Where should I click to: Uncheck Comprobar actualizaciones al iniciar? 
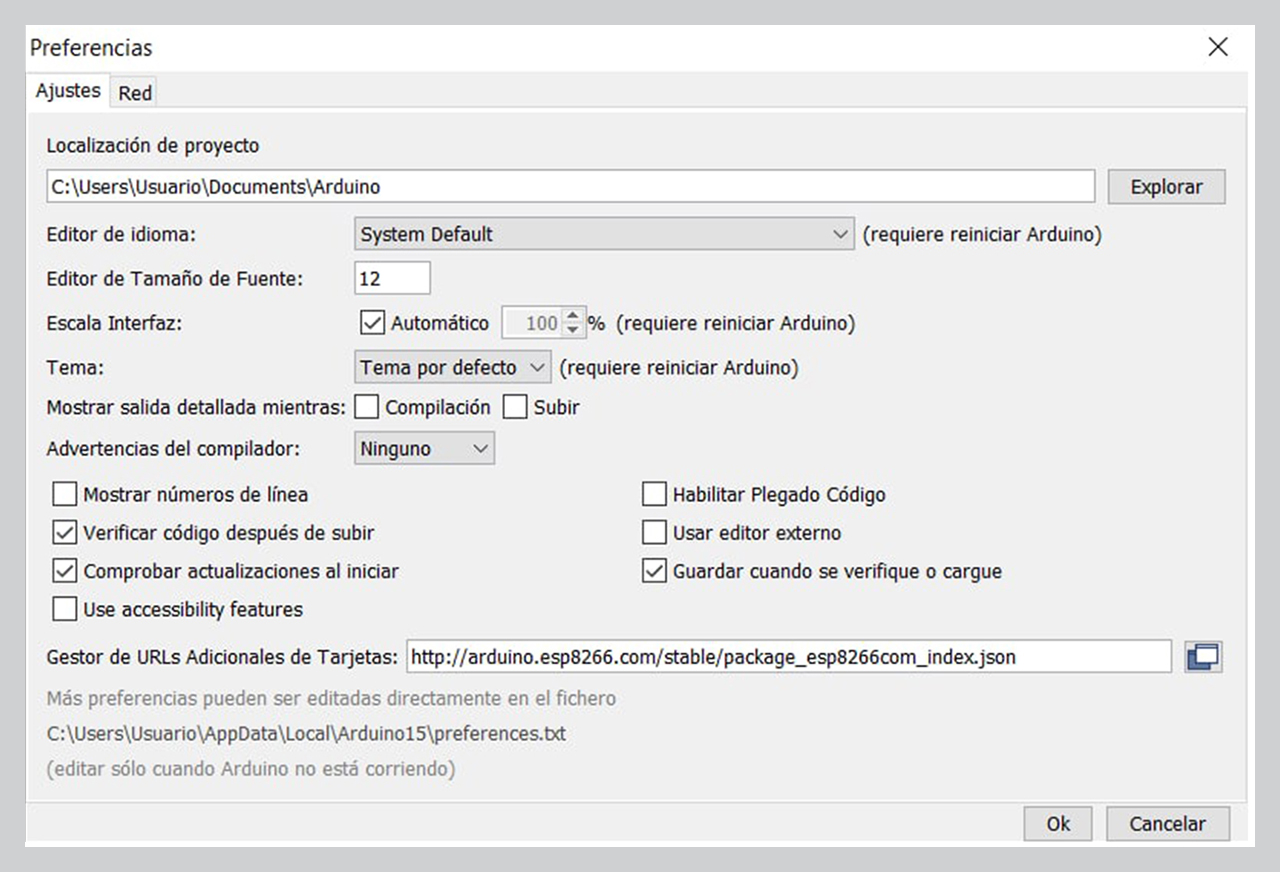pos(65,571)
